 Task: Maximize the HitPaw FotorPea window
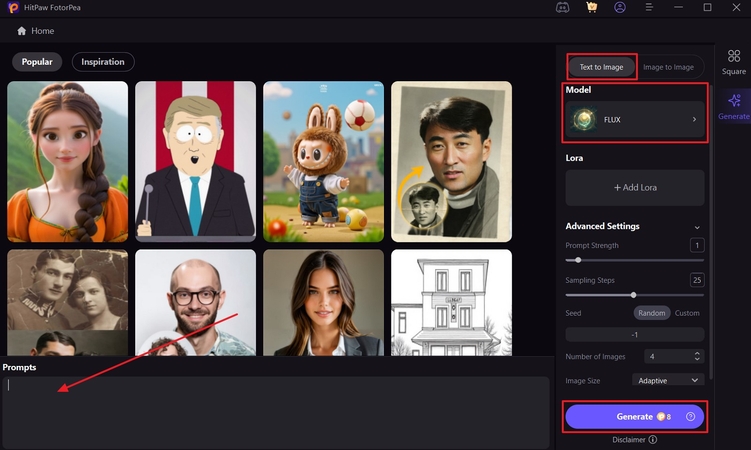click(707, 7)
